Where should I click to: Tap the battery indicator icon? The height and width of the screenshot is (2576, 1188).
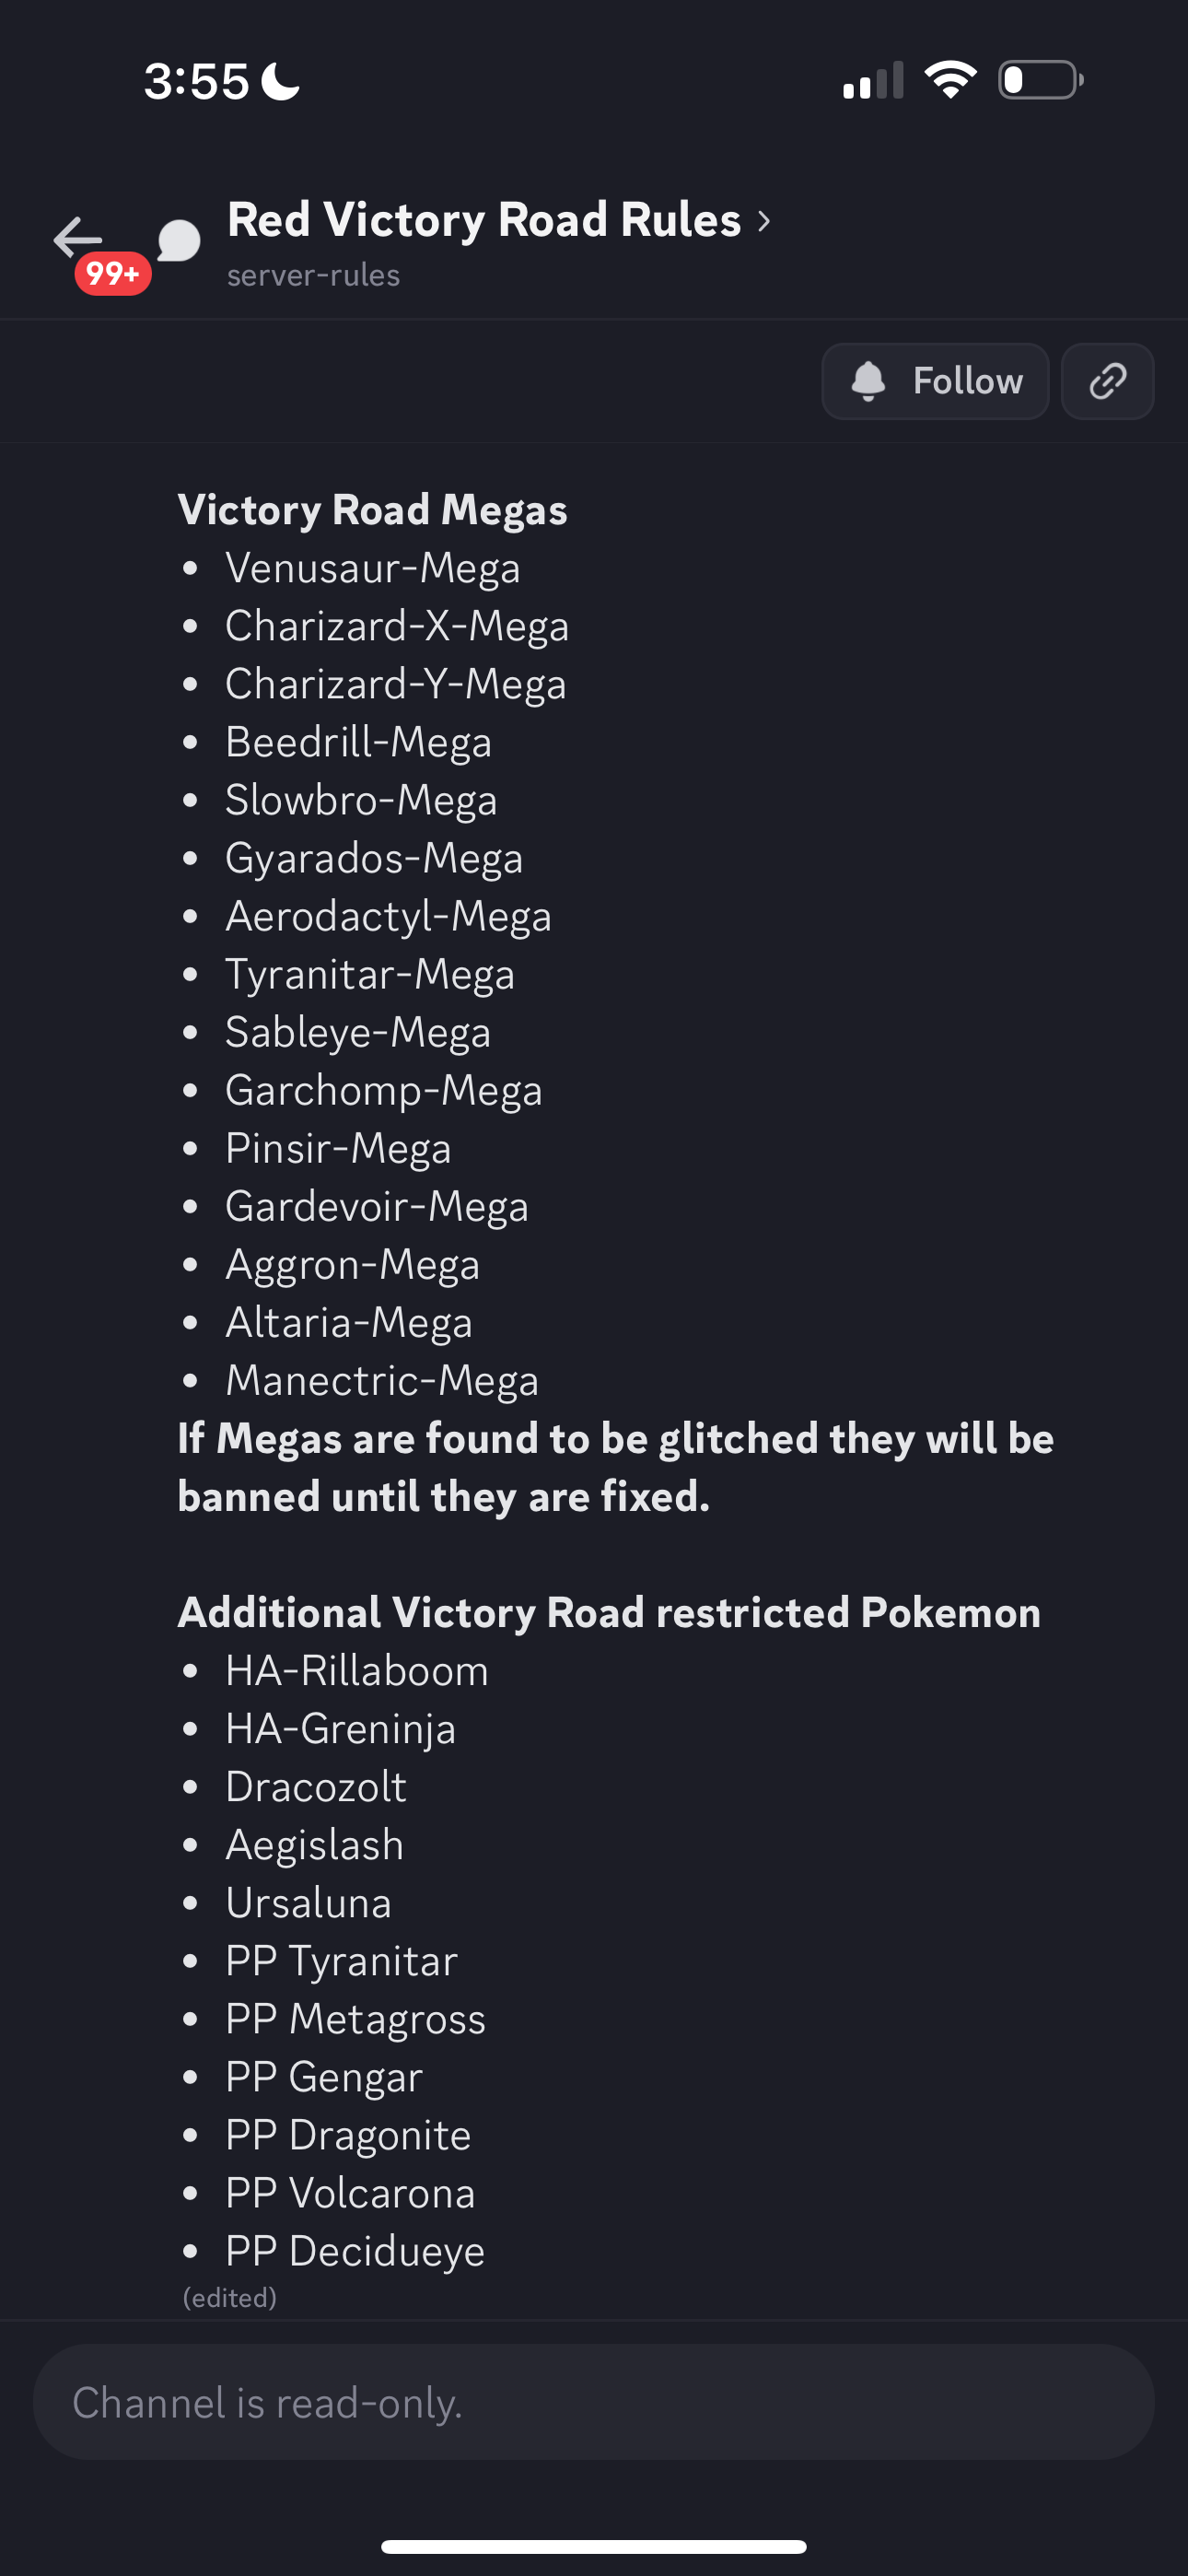pyautogui.click(x=1041, y=80)
